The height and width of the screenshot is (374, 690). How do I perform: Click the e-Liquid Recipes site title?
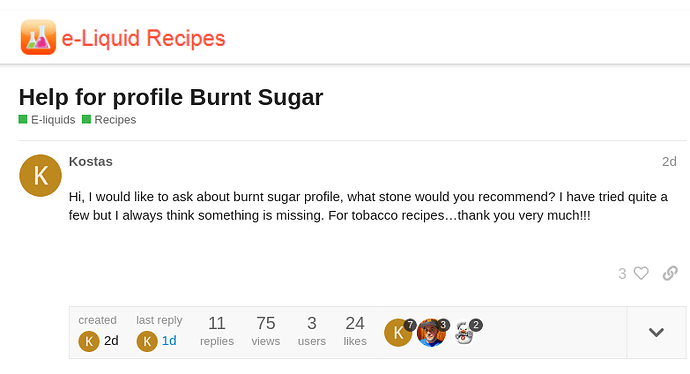tap(143, 38)
